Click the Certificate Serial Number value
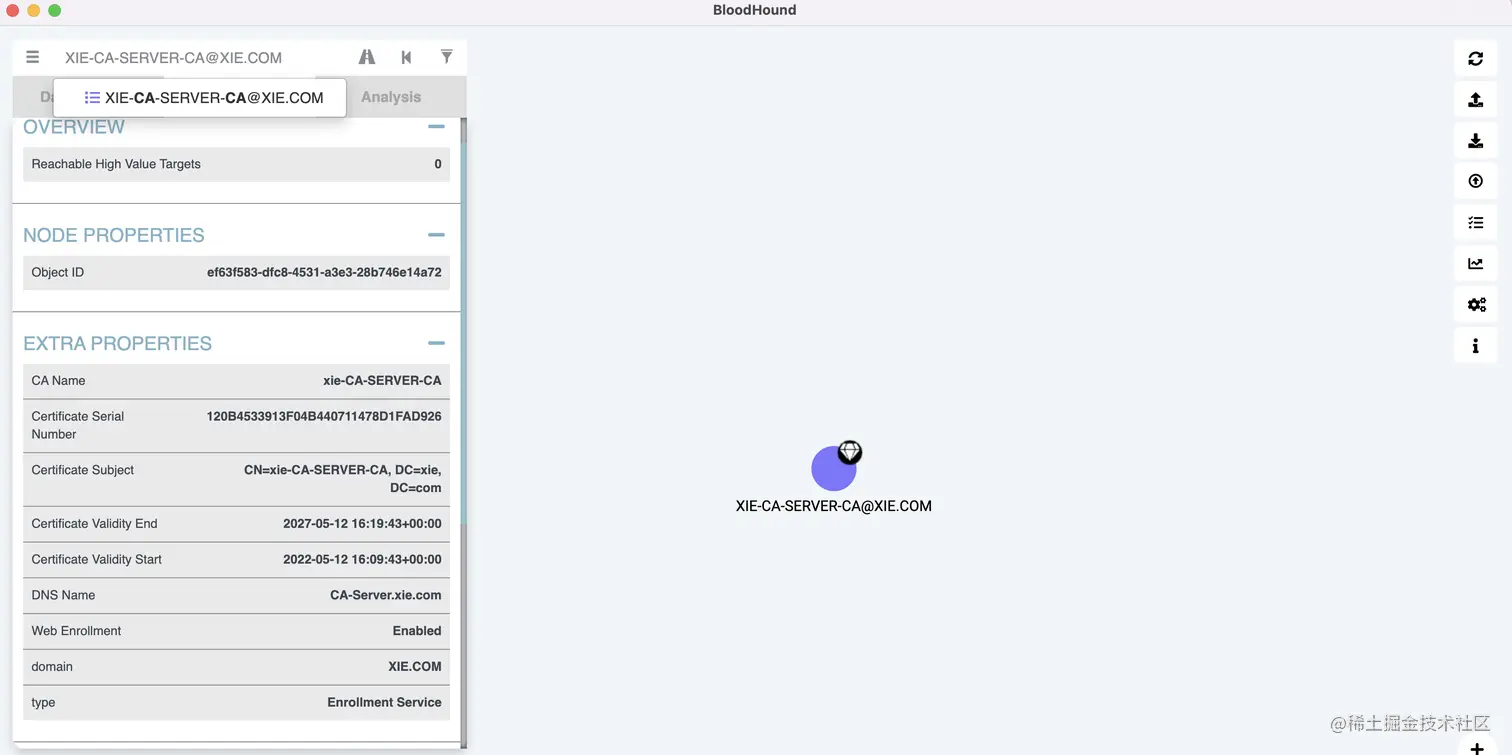1512x755 pixels. point(324,416)
